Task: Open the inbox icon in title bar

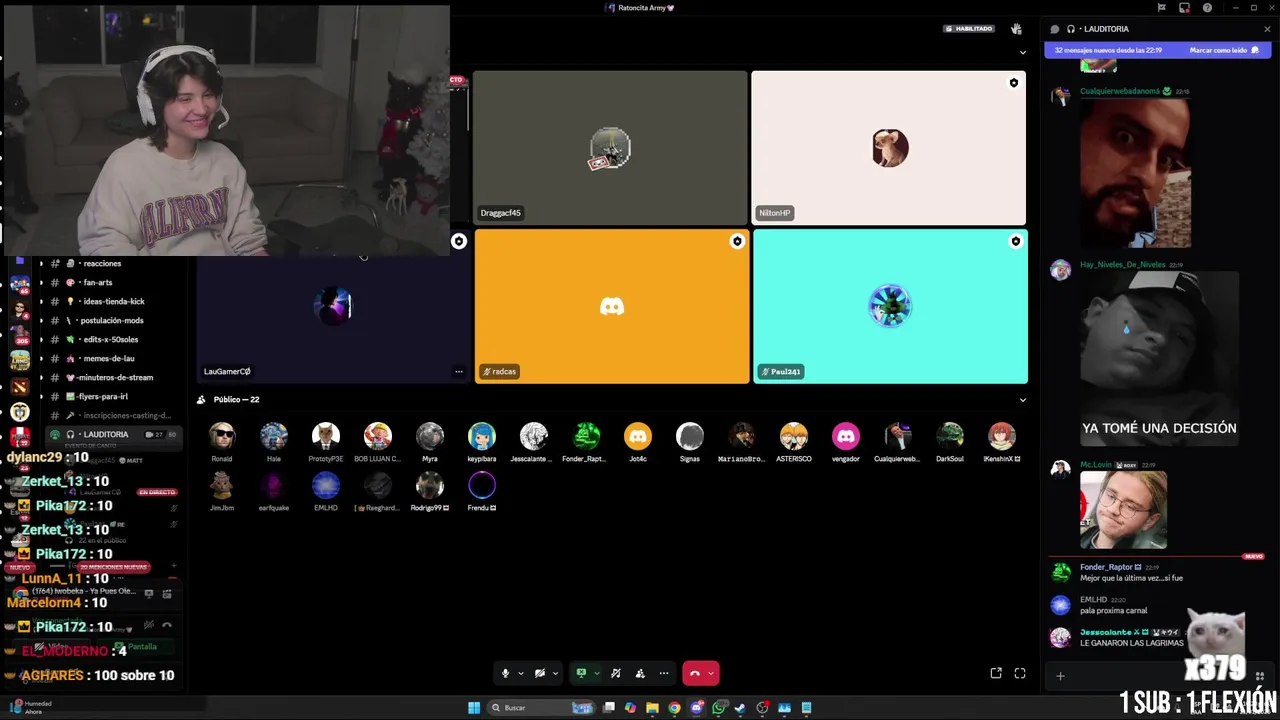Action: [x=1184, y=8]
